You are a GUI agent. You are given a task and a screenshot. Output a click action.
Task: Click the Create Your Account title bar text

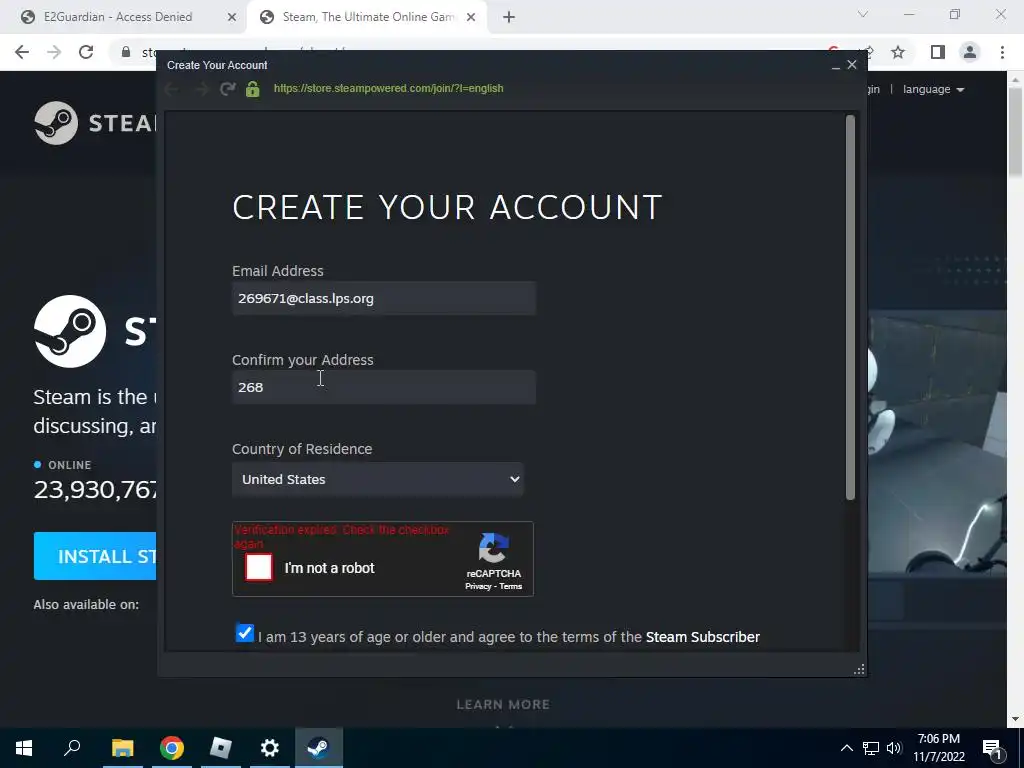point(217,65)
